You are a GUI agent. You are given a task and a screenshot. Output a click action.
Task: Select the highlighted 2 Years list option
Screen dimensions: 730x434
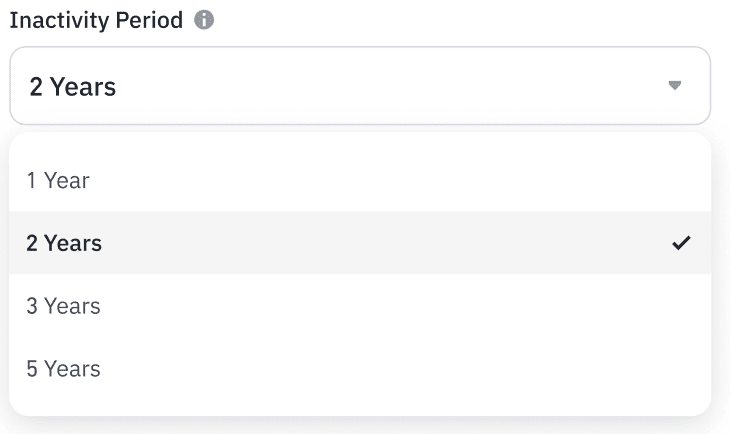click(360, 243)
